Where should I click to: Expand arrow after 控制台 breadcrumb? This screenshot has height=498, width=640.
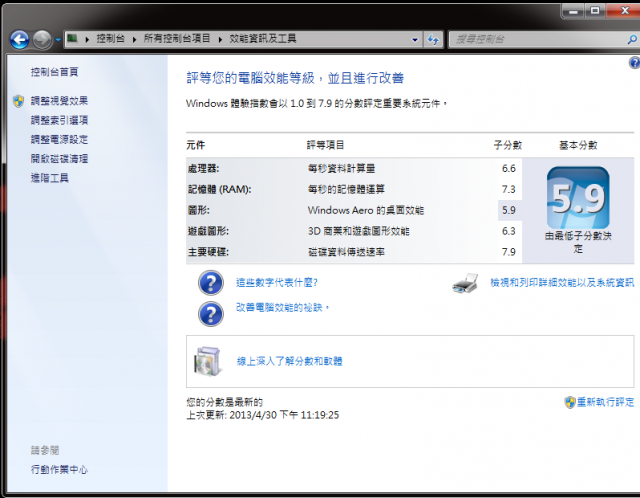pyautogui.click(x=134, y=39)
